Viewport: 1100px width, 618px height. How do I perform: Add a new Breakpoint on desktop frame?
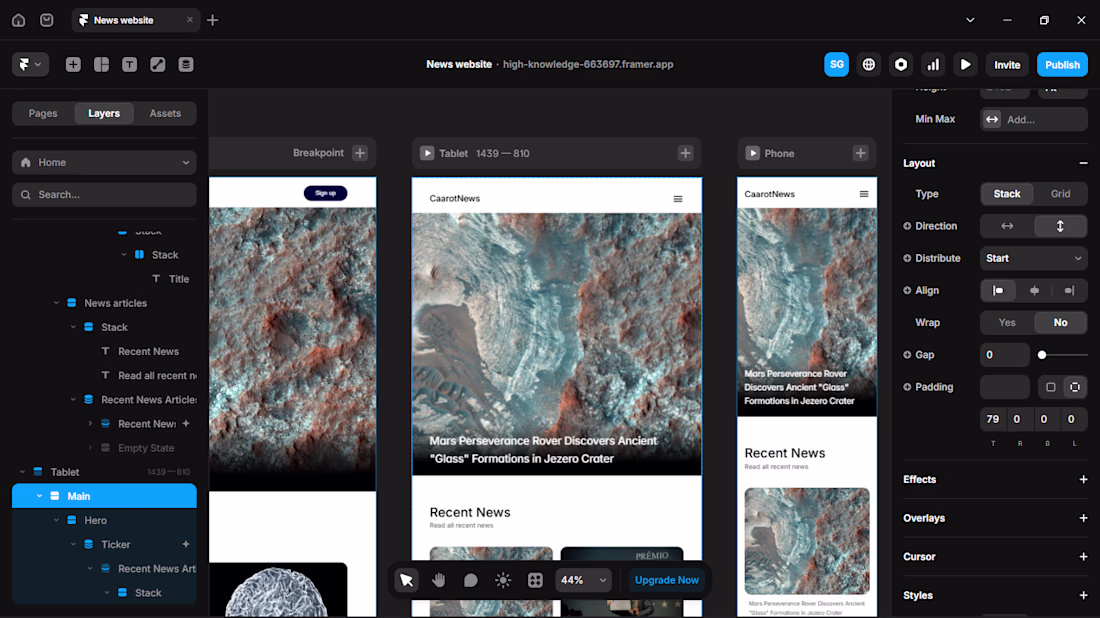click(360, 153)
